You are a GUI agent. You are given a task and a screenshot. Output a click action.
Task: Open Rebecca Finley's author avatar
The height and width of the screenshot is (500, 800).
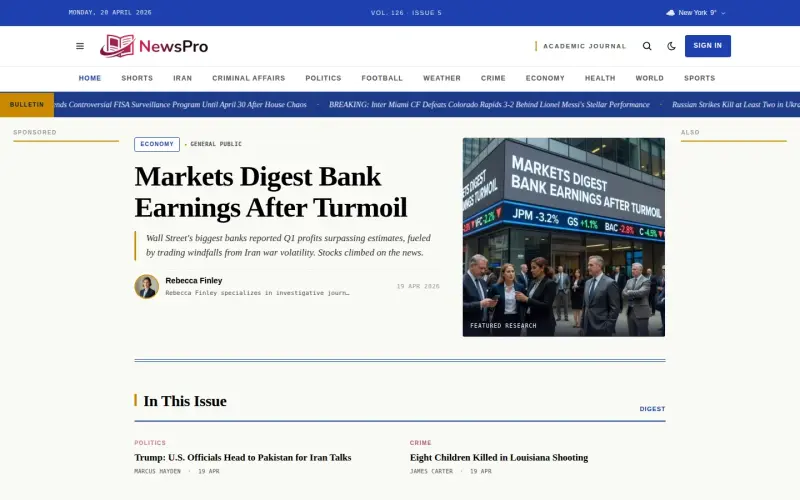click(147, 287)
